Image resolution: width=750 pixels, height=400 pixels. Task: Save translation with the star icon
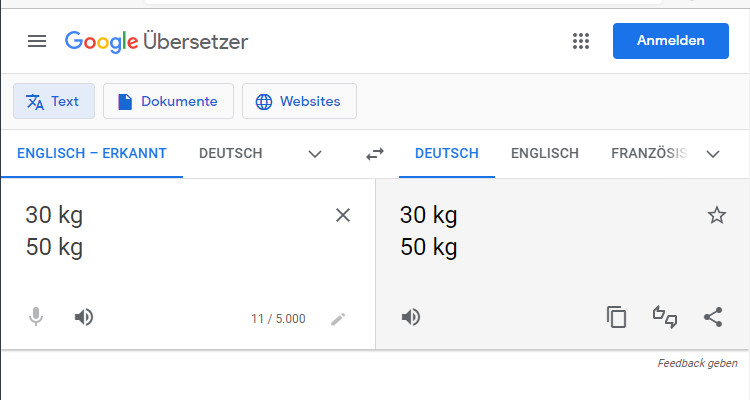[x=717, y=215]
